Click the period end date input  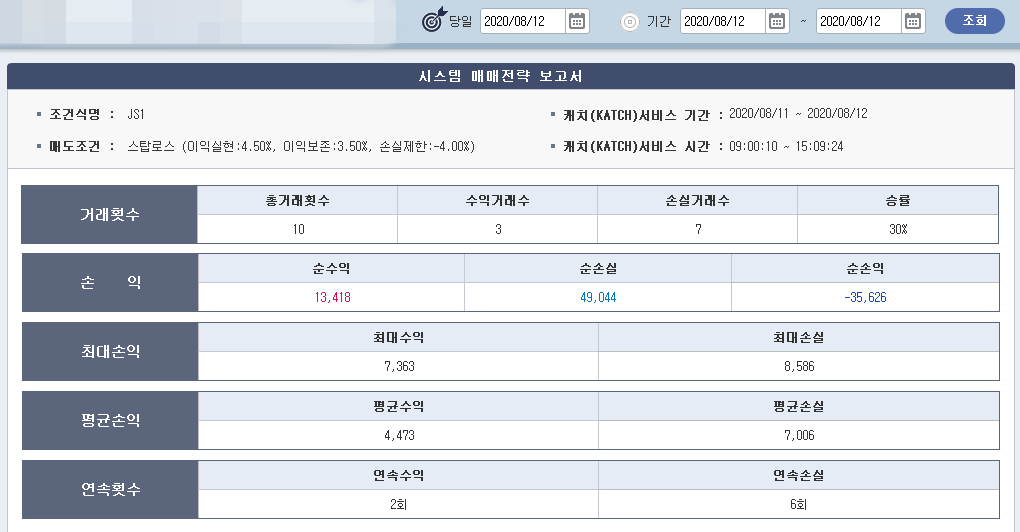coord(859,21)
